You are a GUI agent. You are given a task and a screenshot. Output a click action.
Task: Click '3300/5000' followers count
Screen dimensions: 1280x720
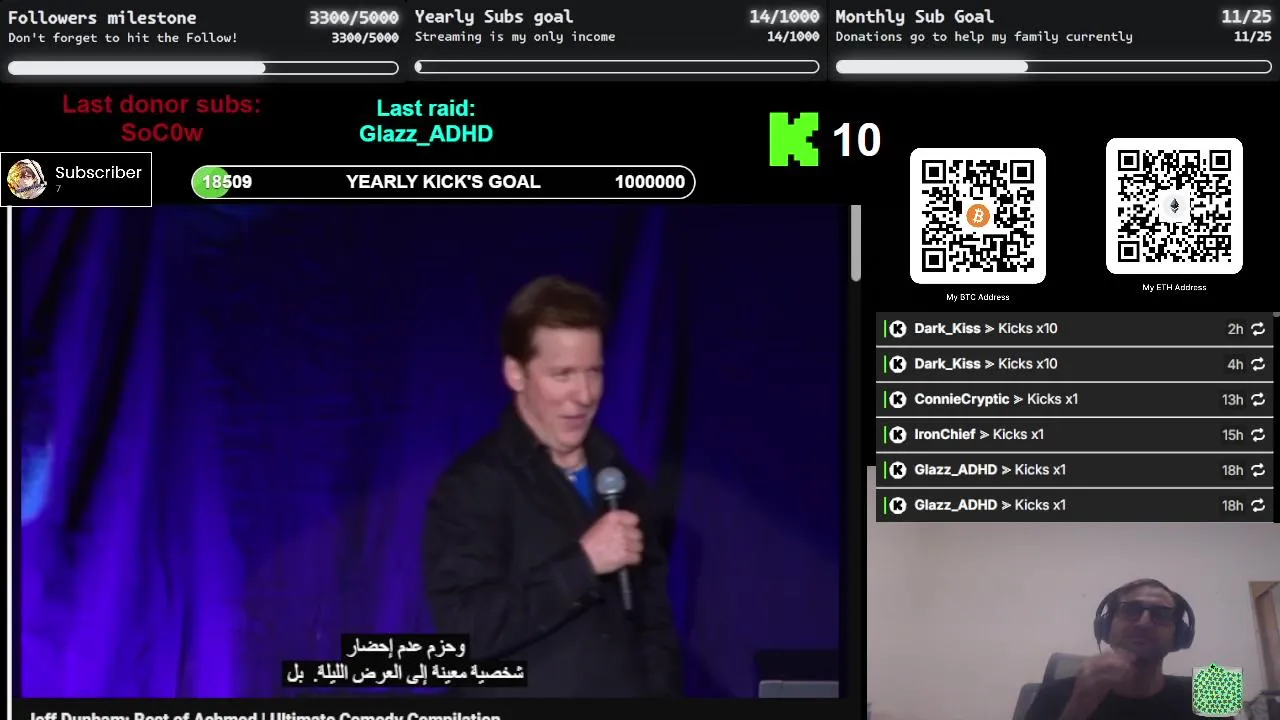click(x=353, y=17)
